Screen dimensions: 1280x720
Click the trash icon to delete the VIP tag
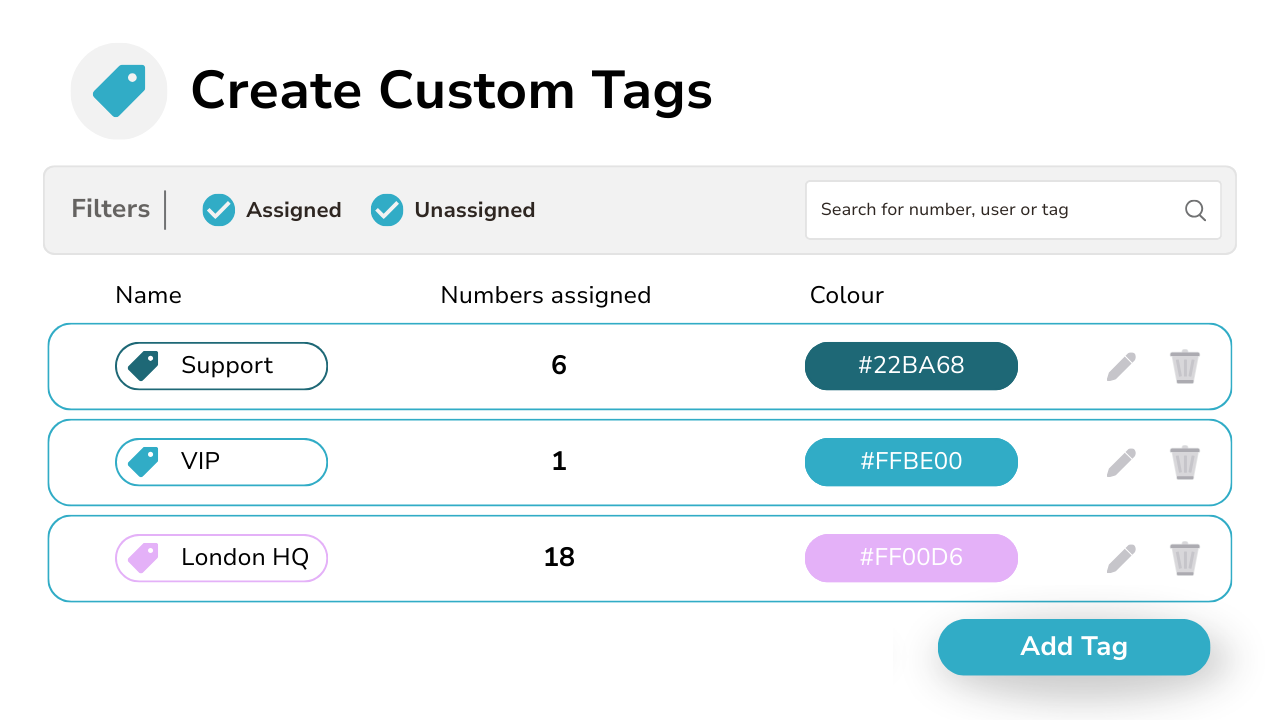1185,462
